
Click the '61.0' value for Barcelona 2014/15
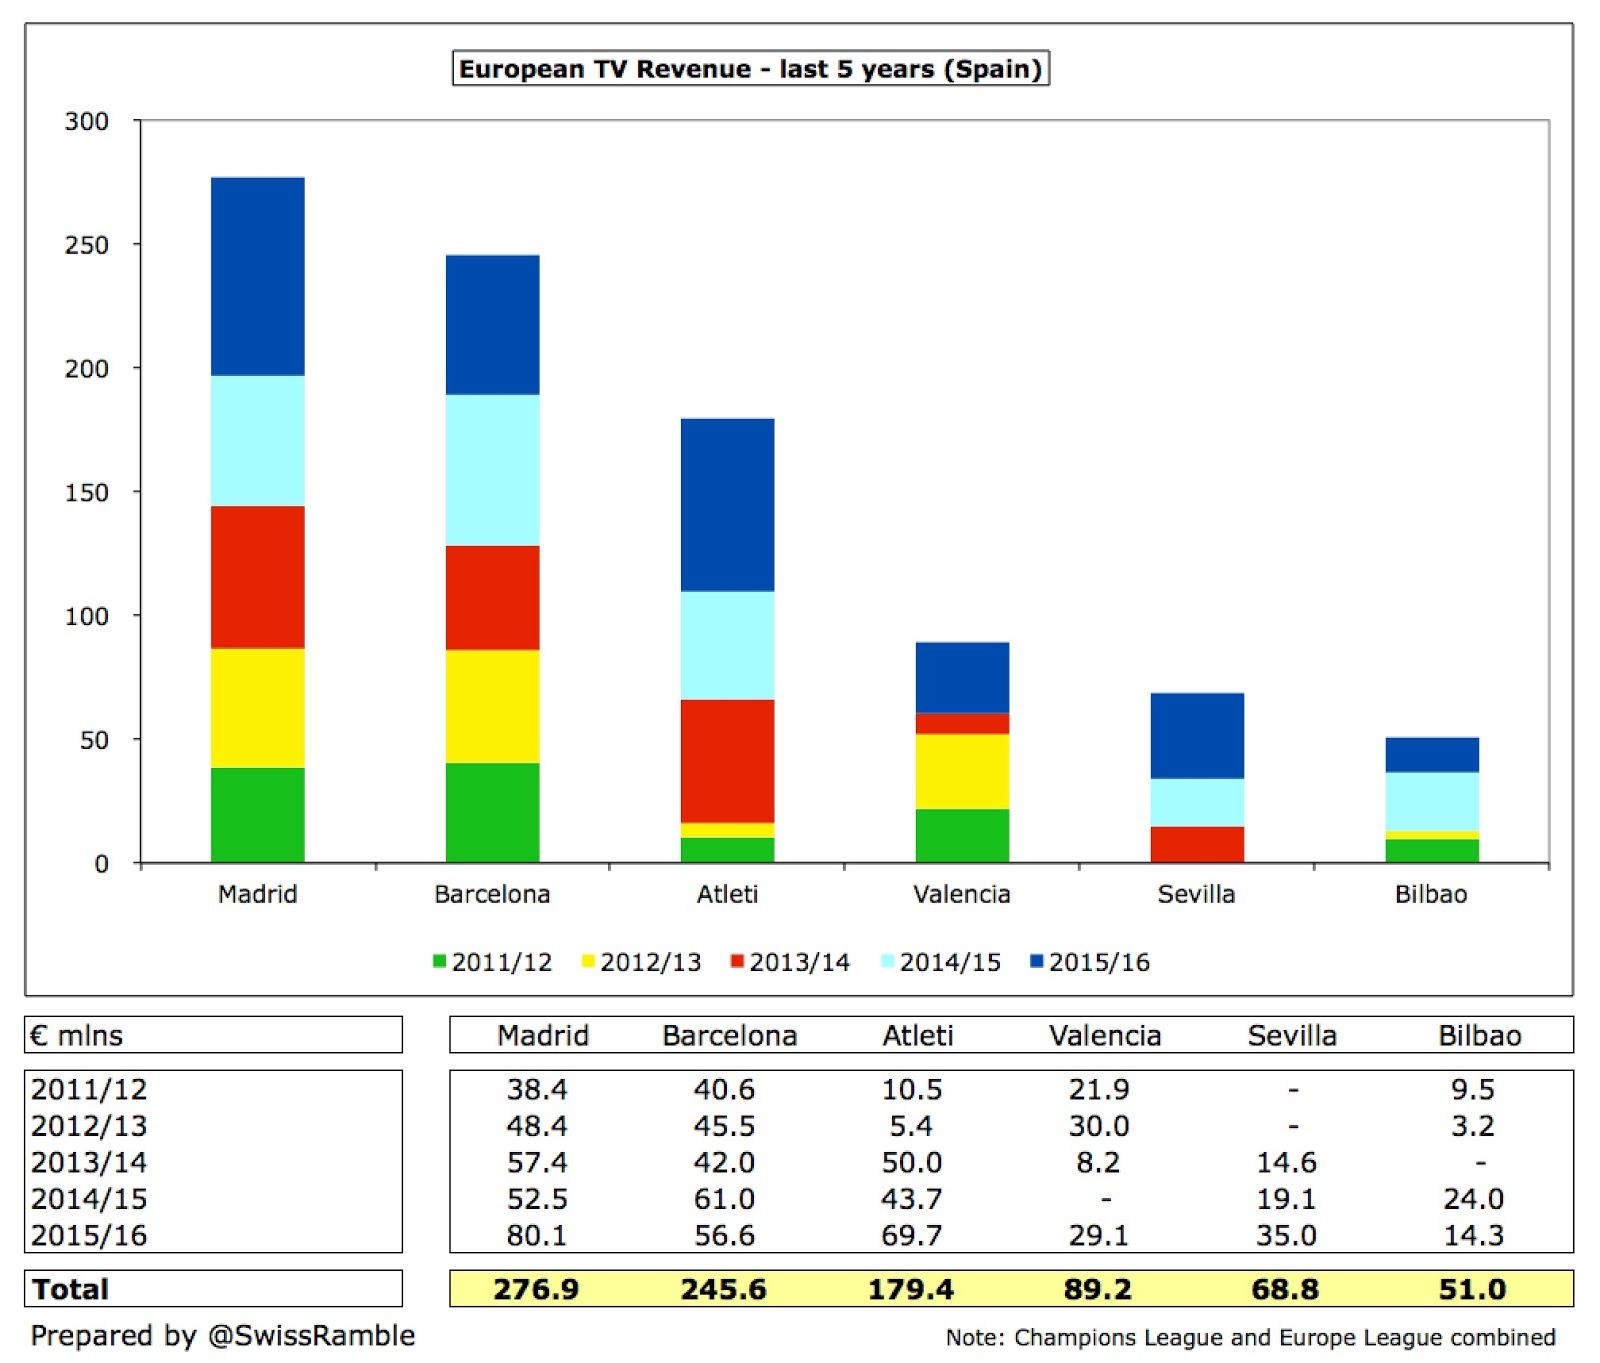coord(724,1198)
